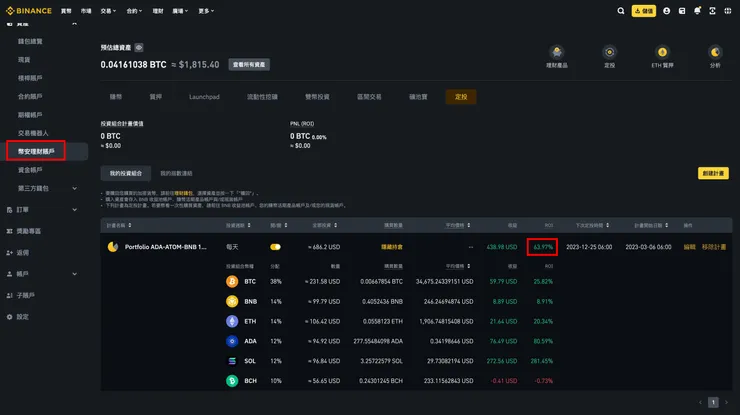Click the Remove Plan link
Viewport: 740px width, 415px height.
tap(714, 247)
